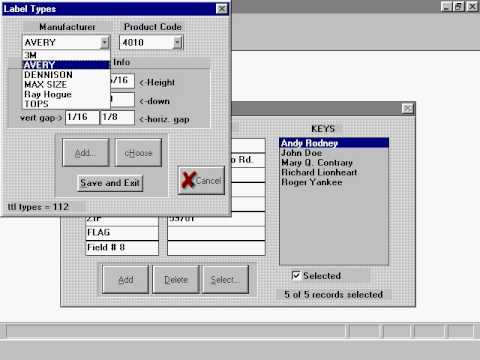This screenshot has width=480, height=360.
Task: Click the Delete button
Action: [176, 280]
